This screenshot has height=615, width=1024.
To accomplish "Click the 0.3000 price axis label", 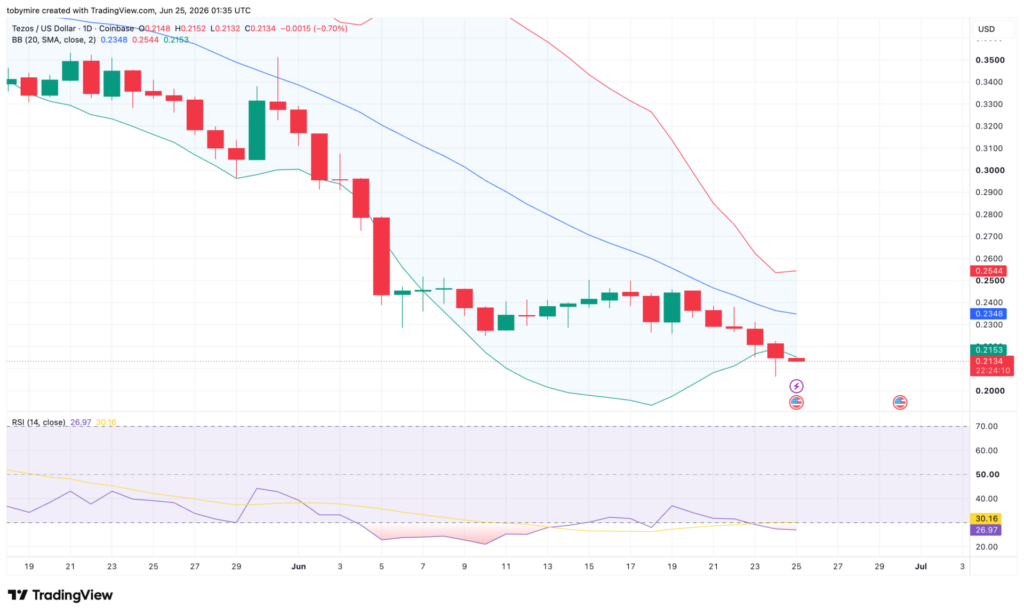I will click(x=990, y=170).
